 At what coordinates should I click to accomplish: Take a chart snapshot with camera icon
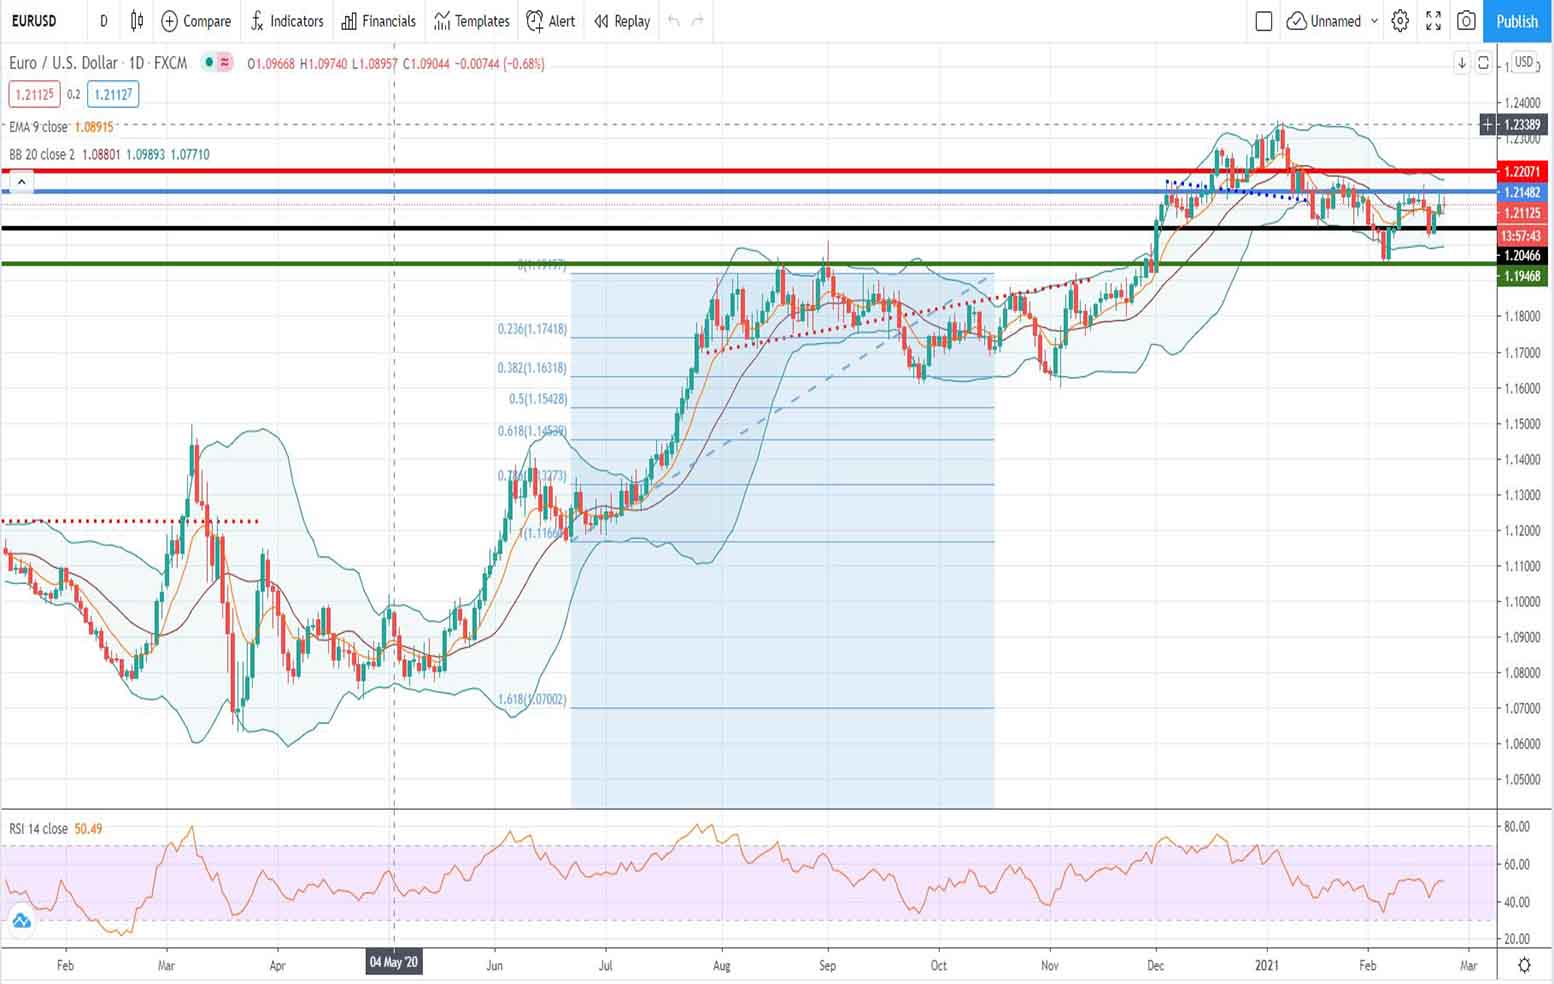tap(1466, 21)
